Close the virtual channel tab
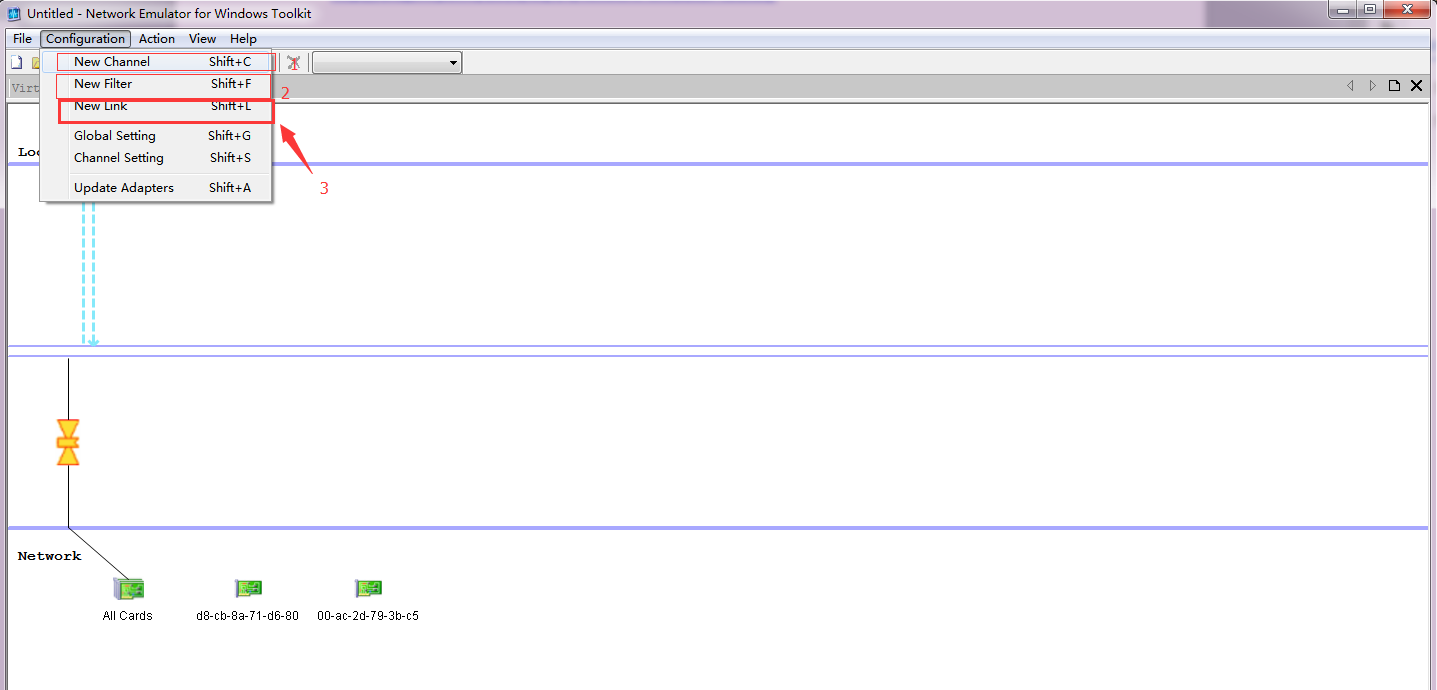Image resolution: width=1437 pixels, height=690 pixels. coord(1416,86)
